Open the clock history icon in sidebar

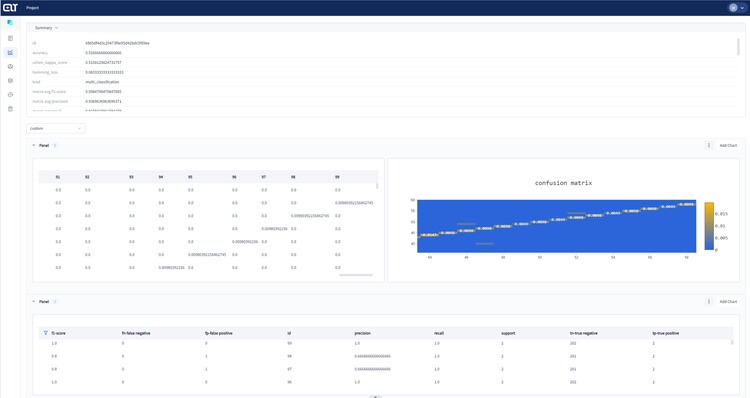(x=10, y=95)
